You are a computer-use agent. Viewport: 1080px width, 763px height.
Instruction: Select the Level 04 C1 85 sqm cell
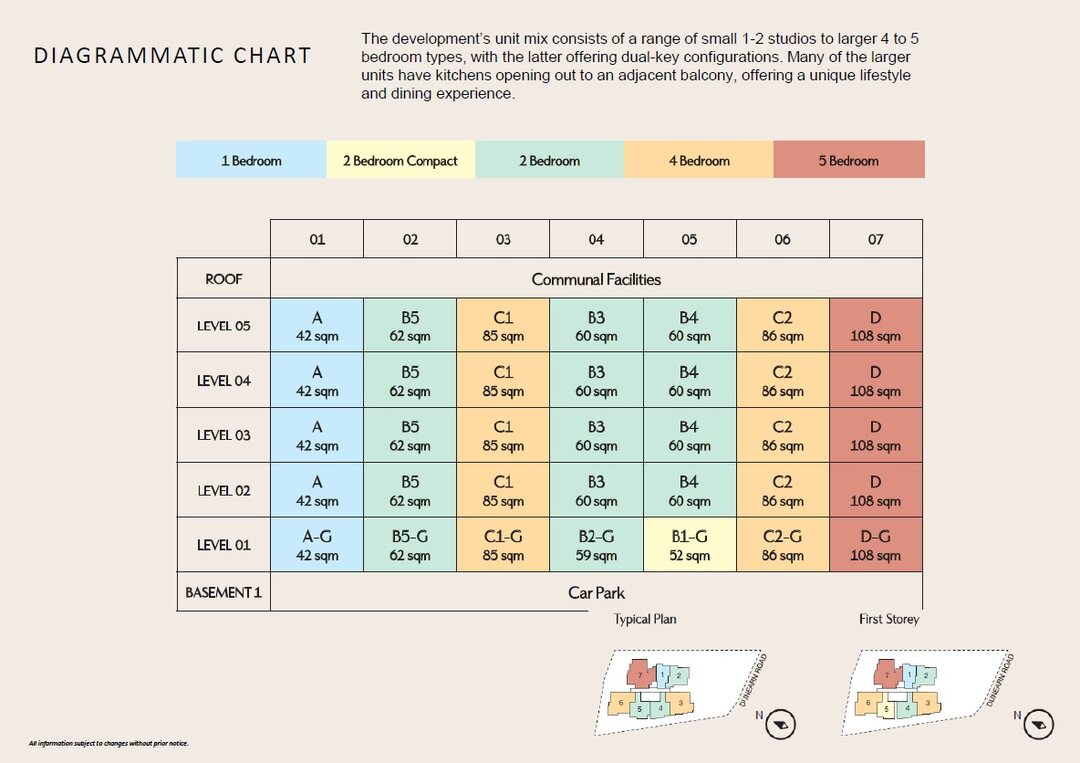tap(503, 381)
